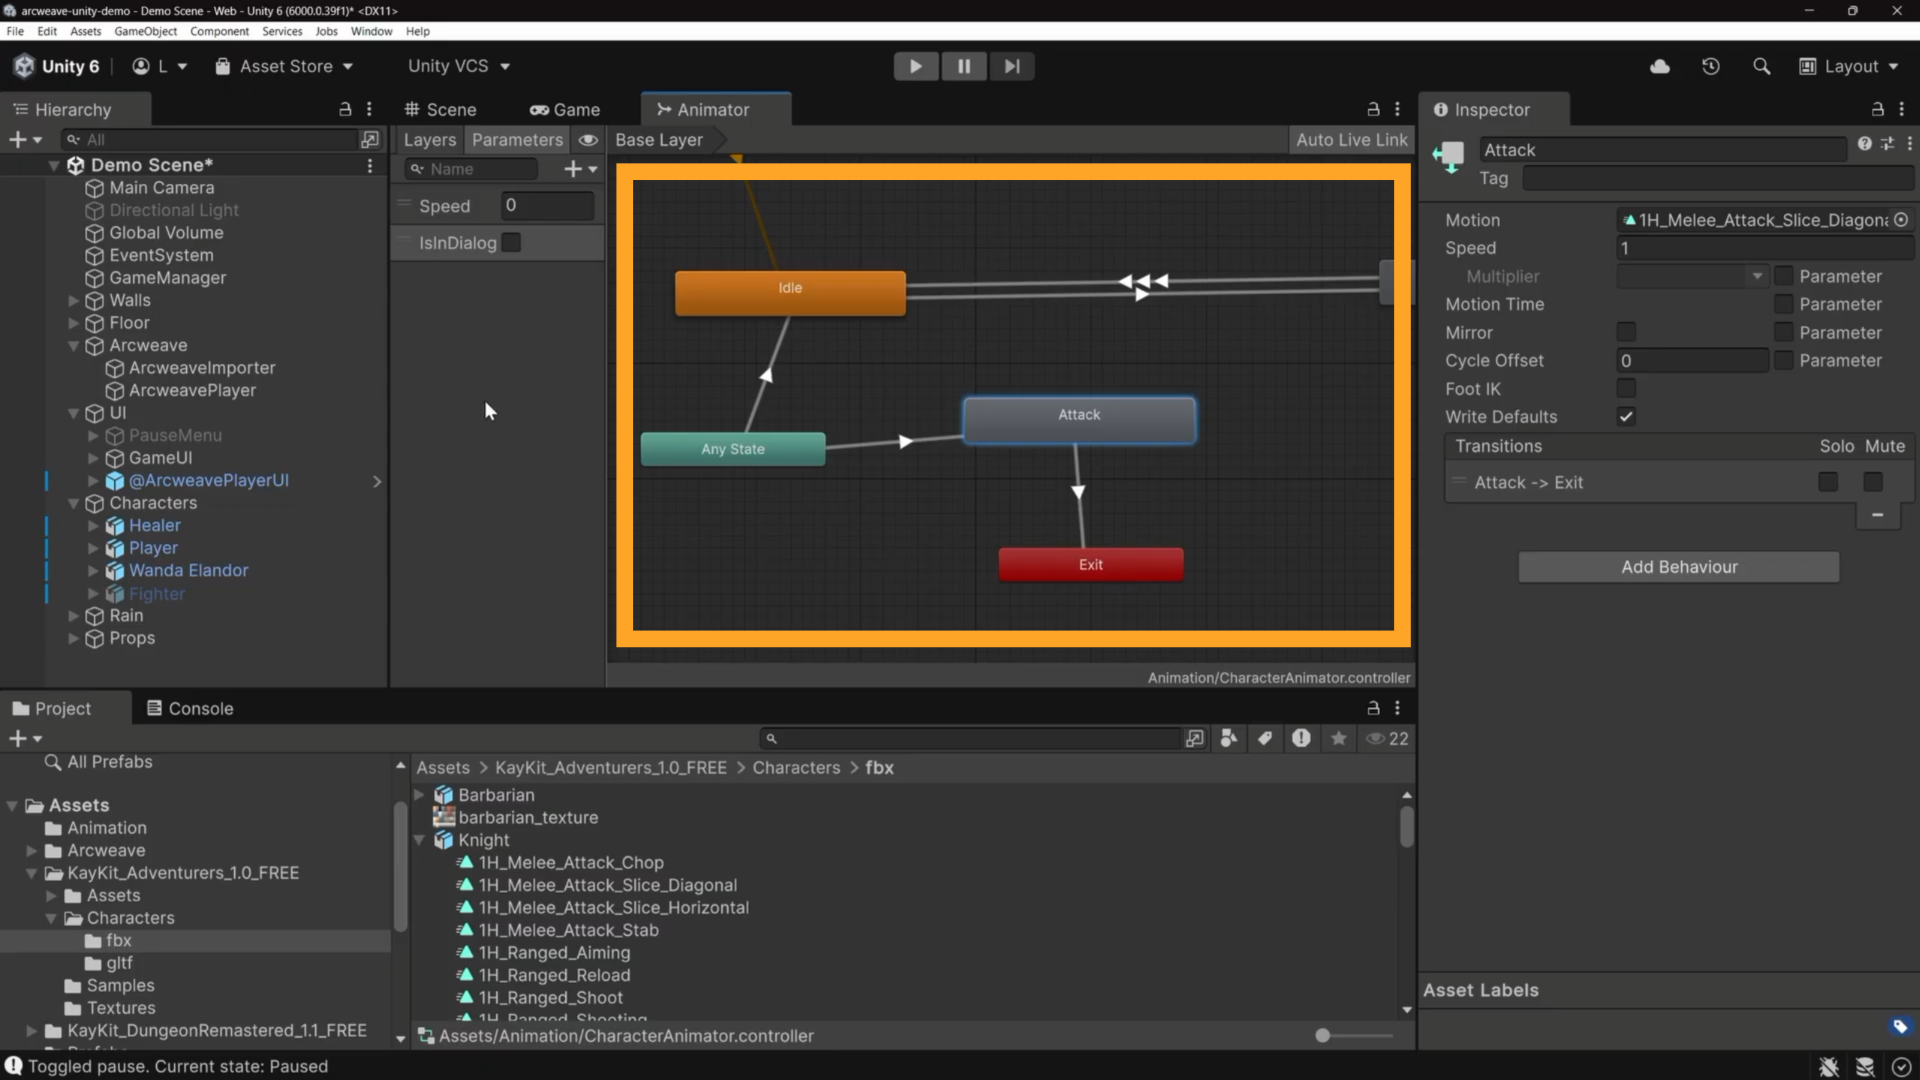The image size is (1920, 1080).
Task: Enable Motion Time Parameter checkbox
Action: point(1783,304)
